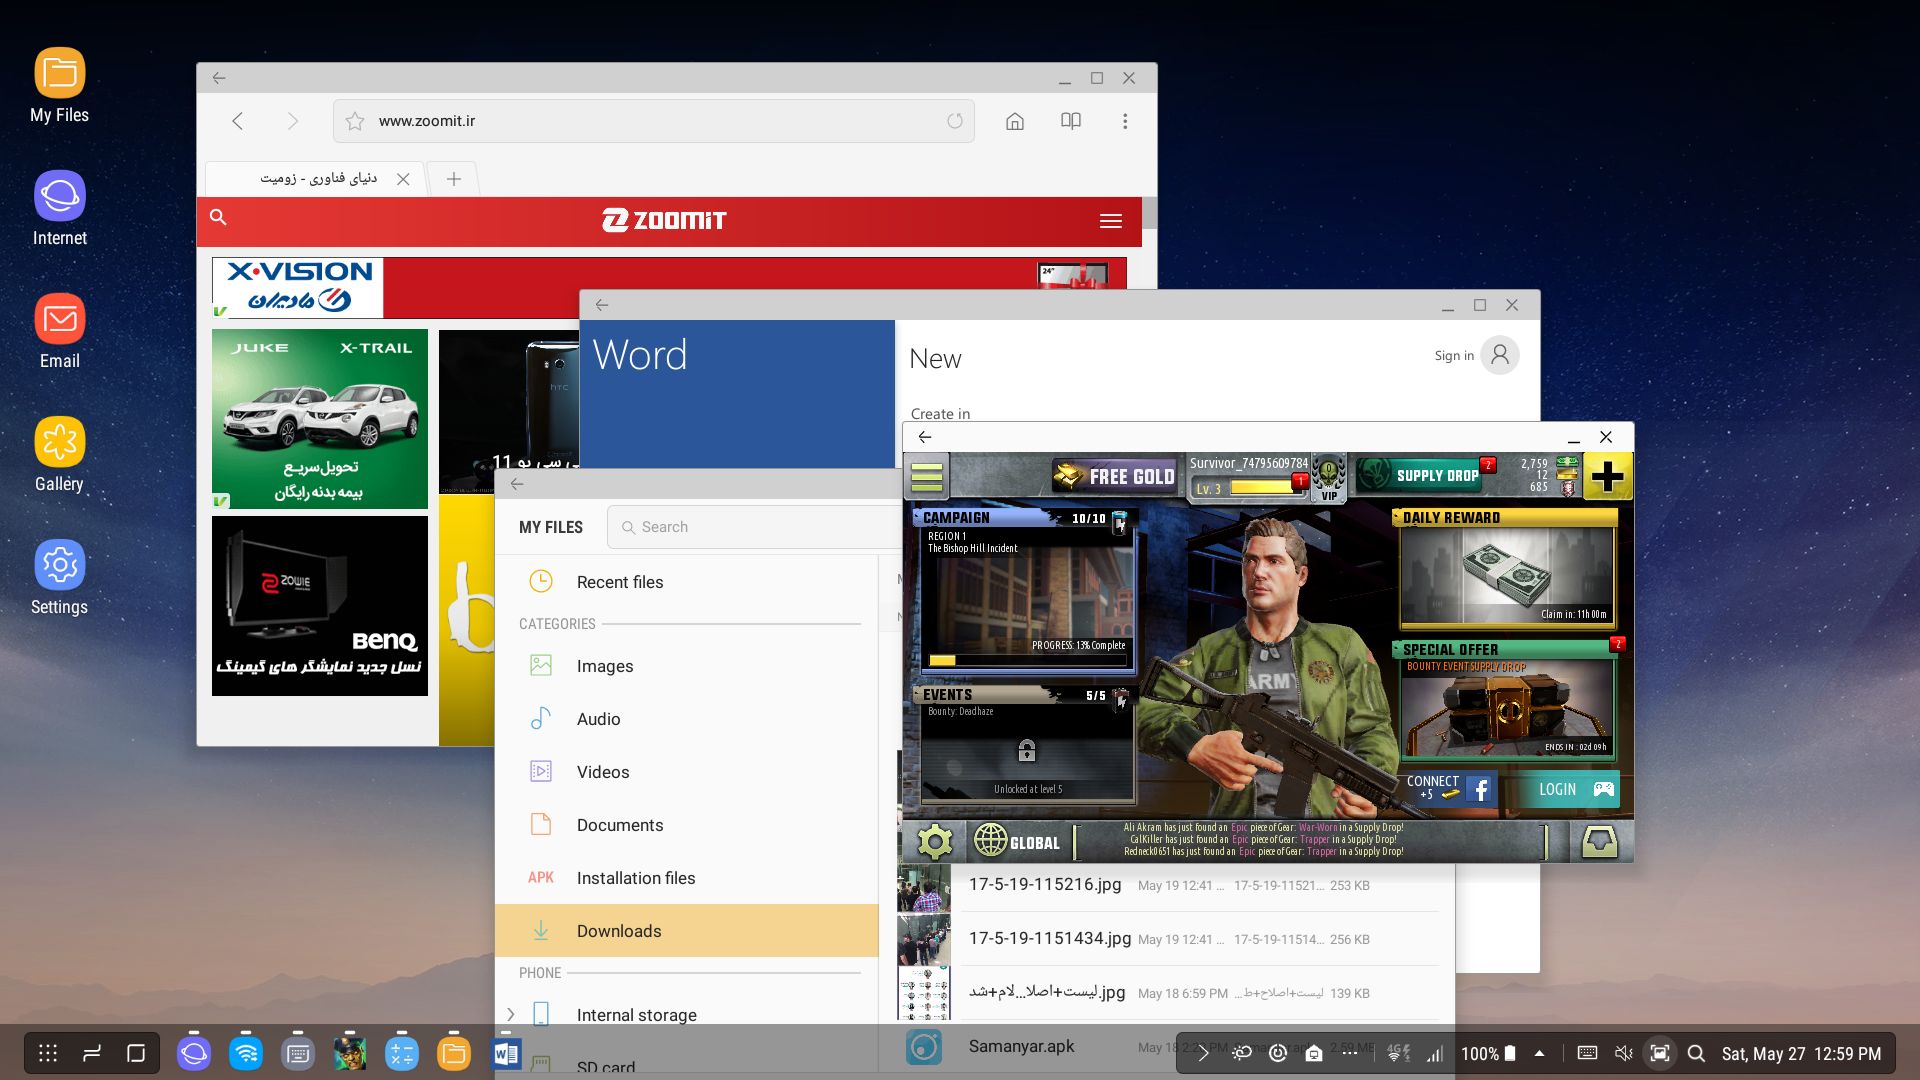Screen dimensions: 1920x1080
Task: Open the browser bookmarks book icon
Action: 1070,121
